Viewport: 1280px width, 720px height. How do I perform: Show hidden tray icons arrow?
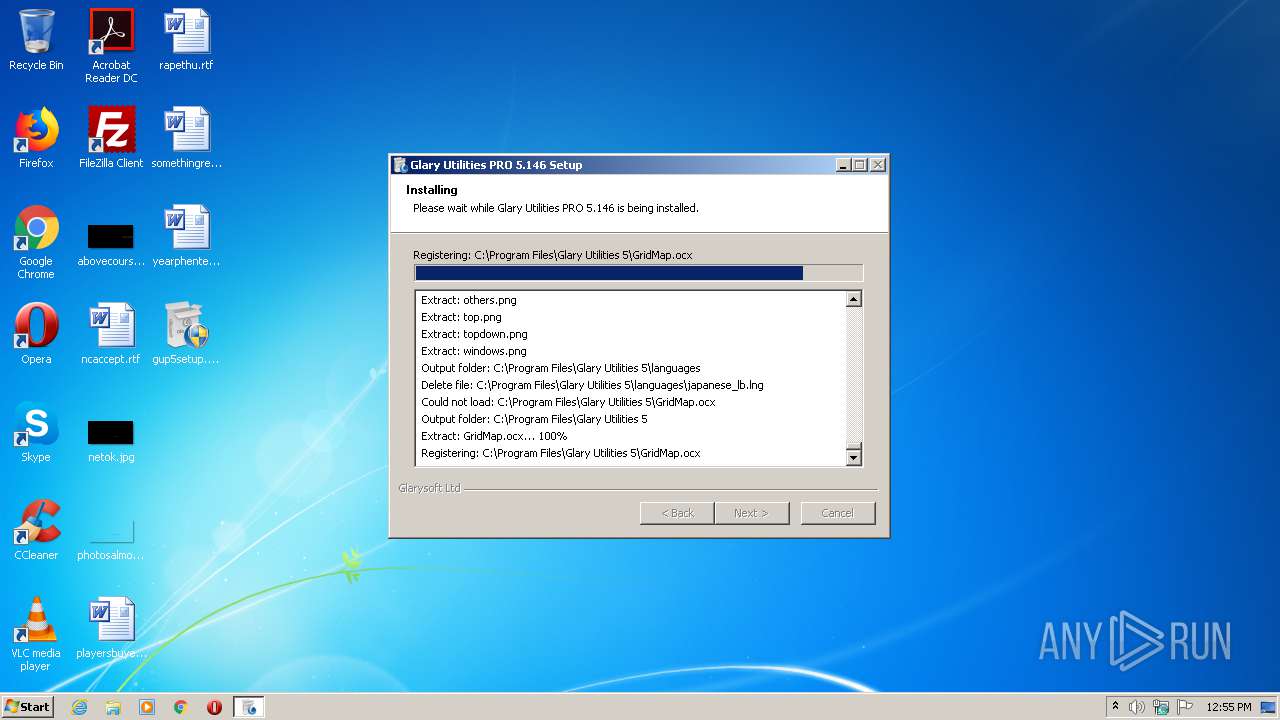(x=1115, y=706)
